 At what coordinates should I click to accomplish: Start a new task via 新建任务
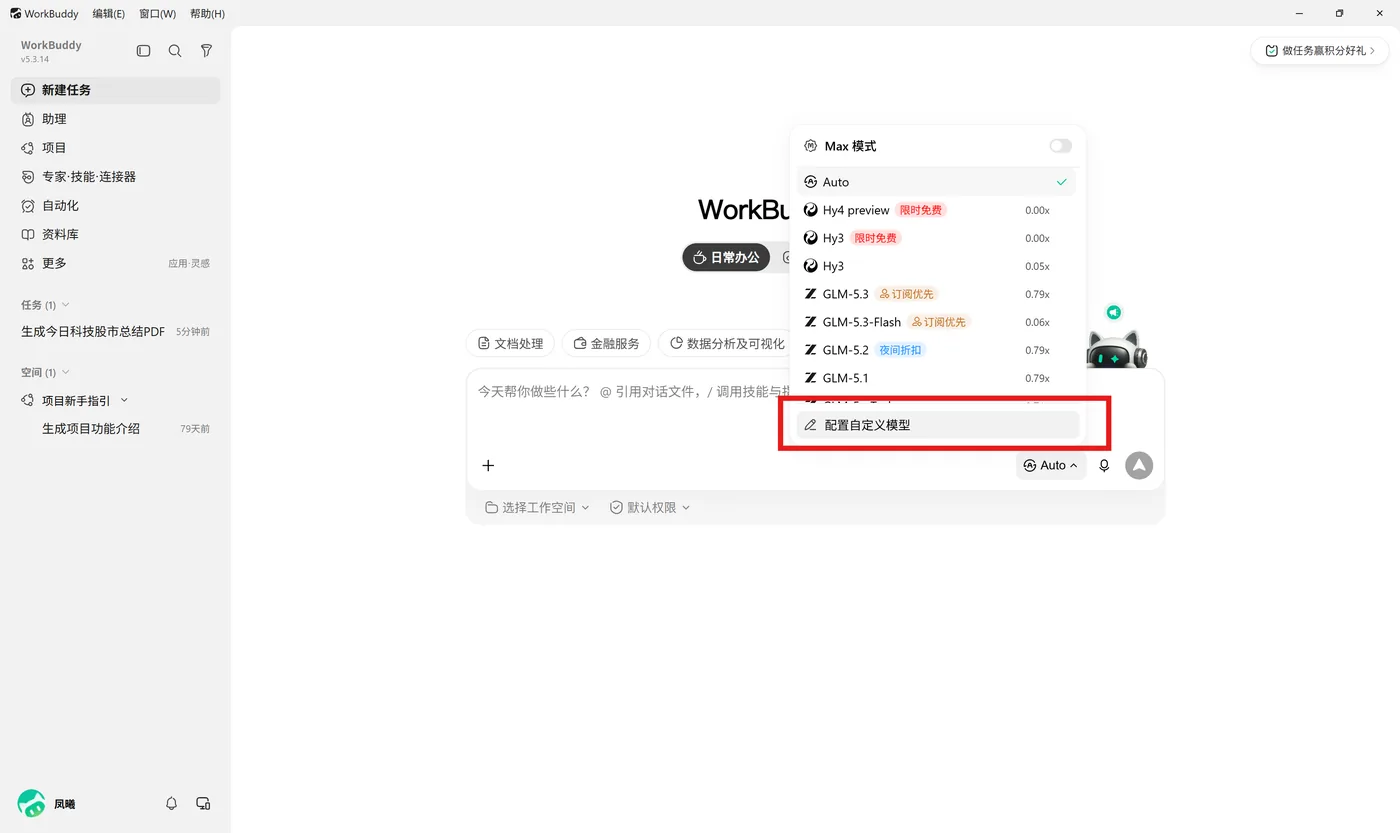[x=115, y=90]
